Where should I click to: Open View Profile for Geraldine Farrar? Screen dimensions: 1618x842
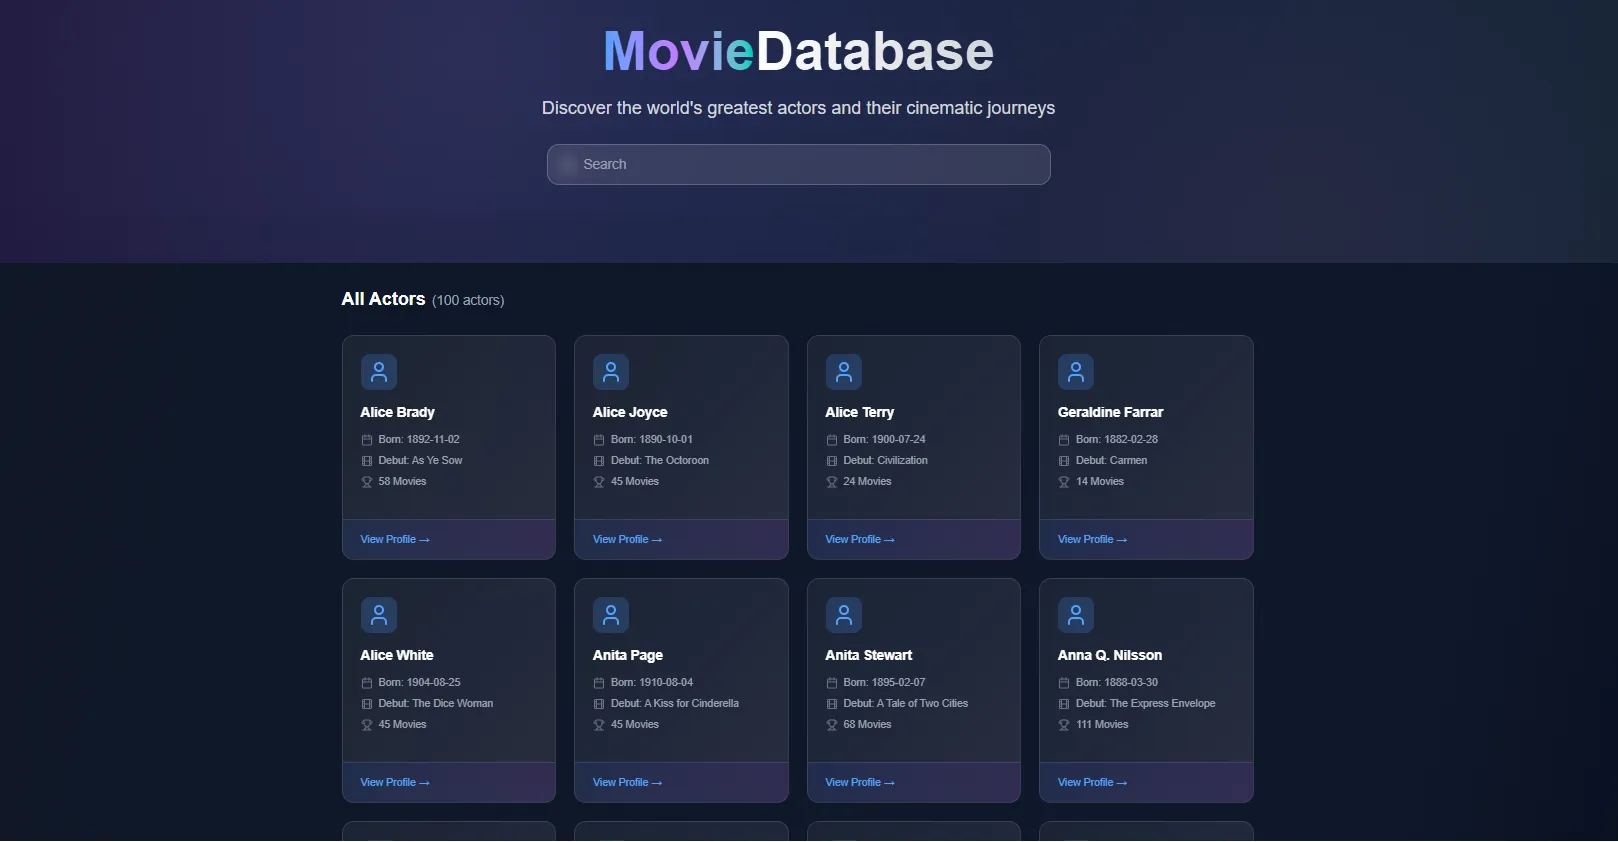pyautogui.click(x=1092, y=539)
